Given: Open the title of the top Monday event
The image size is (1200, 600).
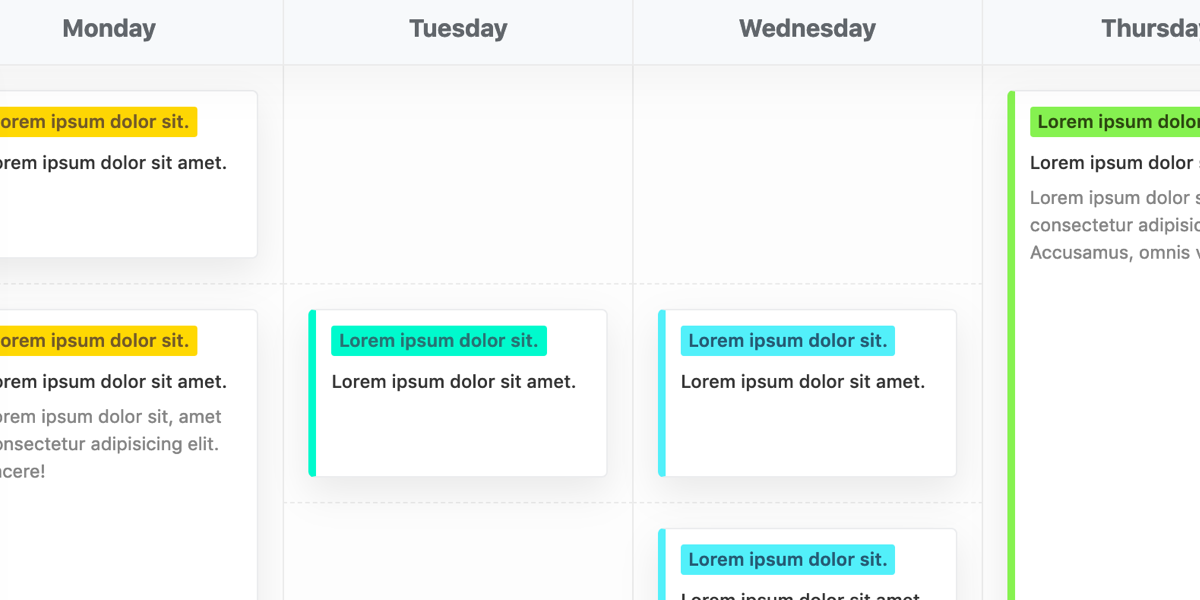Looking at the screenshot, I should [x=110, y=163].
